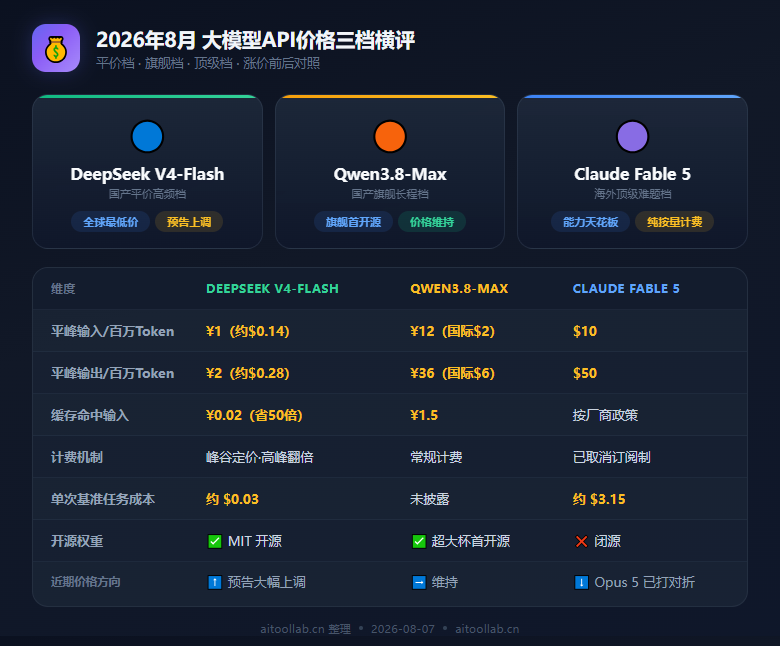Image resolution: width=780 pixels, height=646 pixels.
Task: Click the $50 price cell
Action: pyautogui.click(x=585, y=373)
